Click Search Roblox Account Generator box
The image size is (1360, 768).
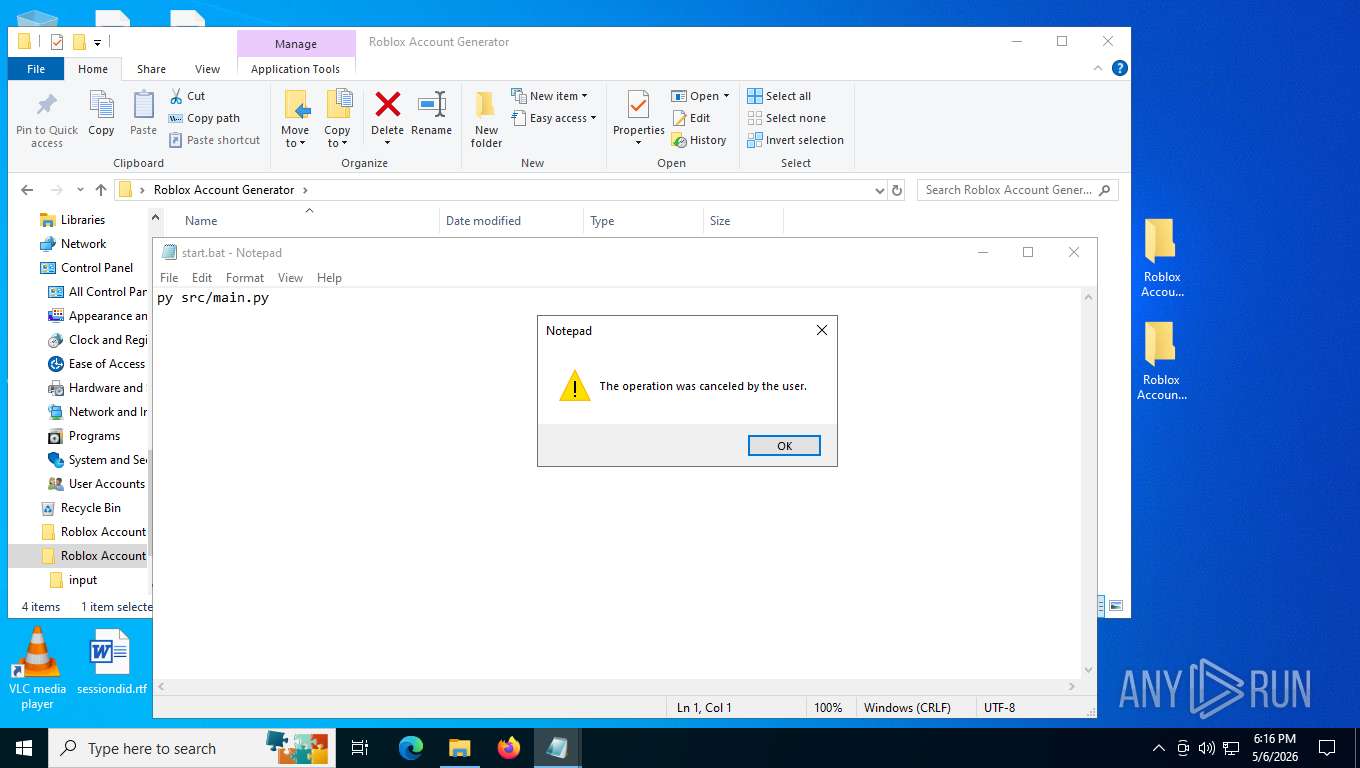1018,190
